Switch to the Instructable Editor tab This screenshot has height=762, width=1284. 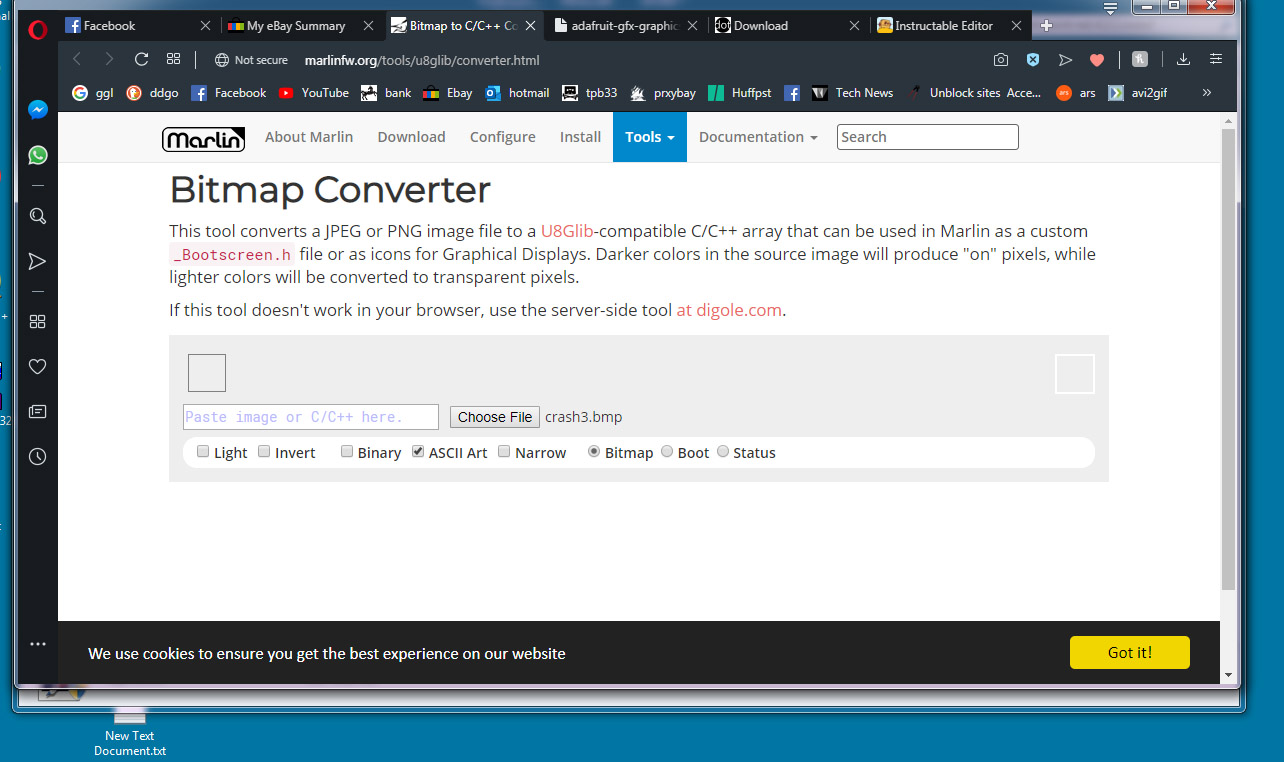pyautogui.click(x=952, y=26)
